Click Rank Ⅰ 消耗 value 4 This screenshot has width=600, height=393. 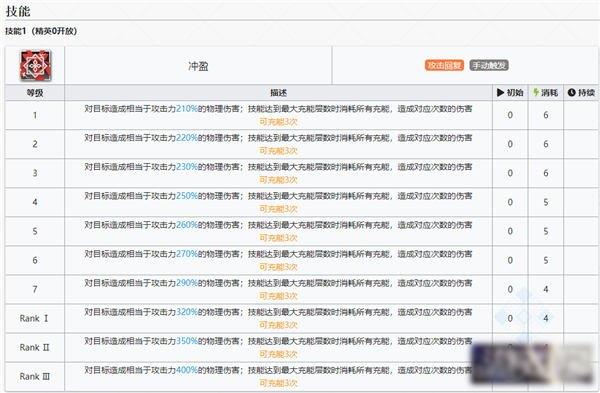click(546, 319)
